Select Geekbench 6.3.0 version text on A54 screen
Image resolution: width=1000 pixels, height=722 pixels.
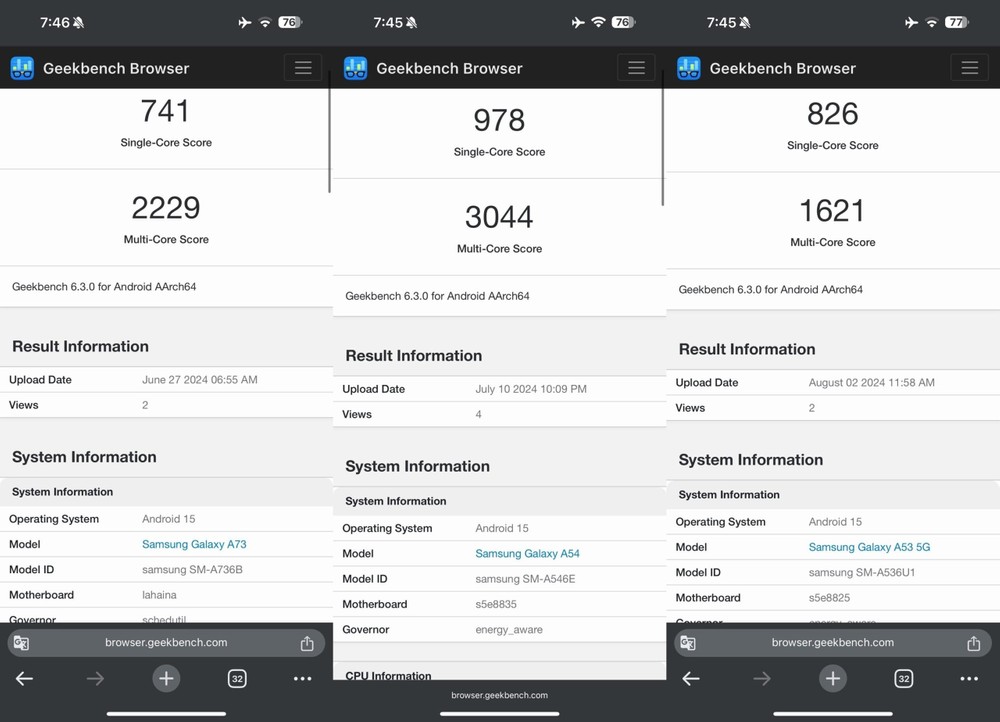click(x=437, y=296)
